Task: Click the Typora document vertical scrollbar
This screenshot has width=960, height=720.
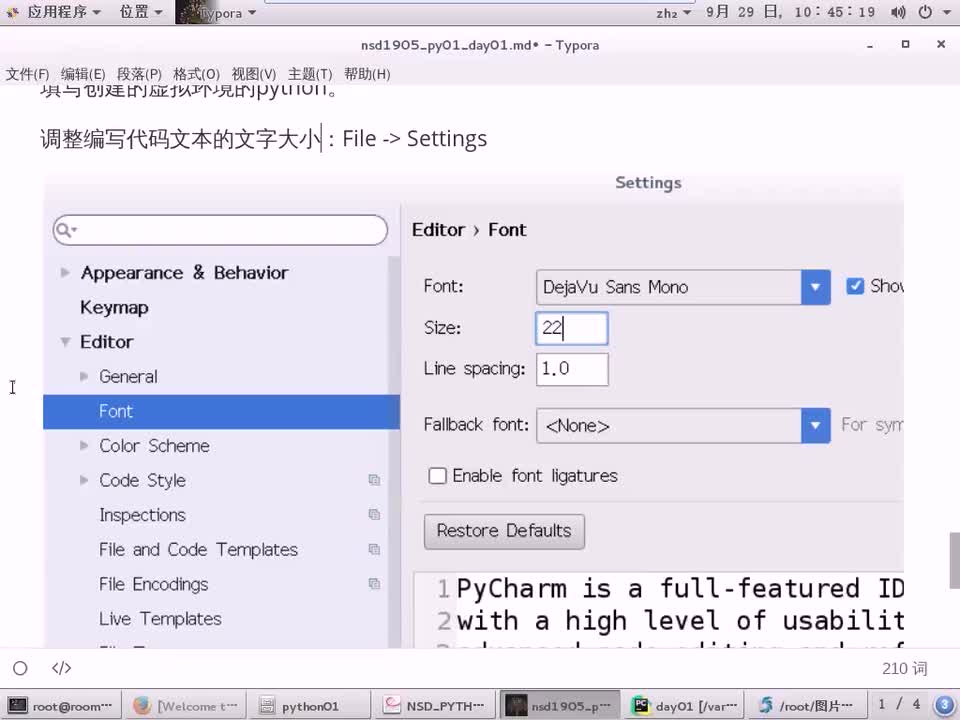Action: tap(954, 560)
